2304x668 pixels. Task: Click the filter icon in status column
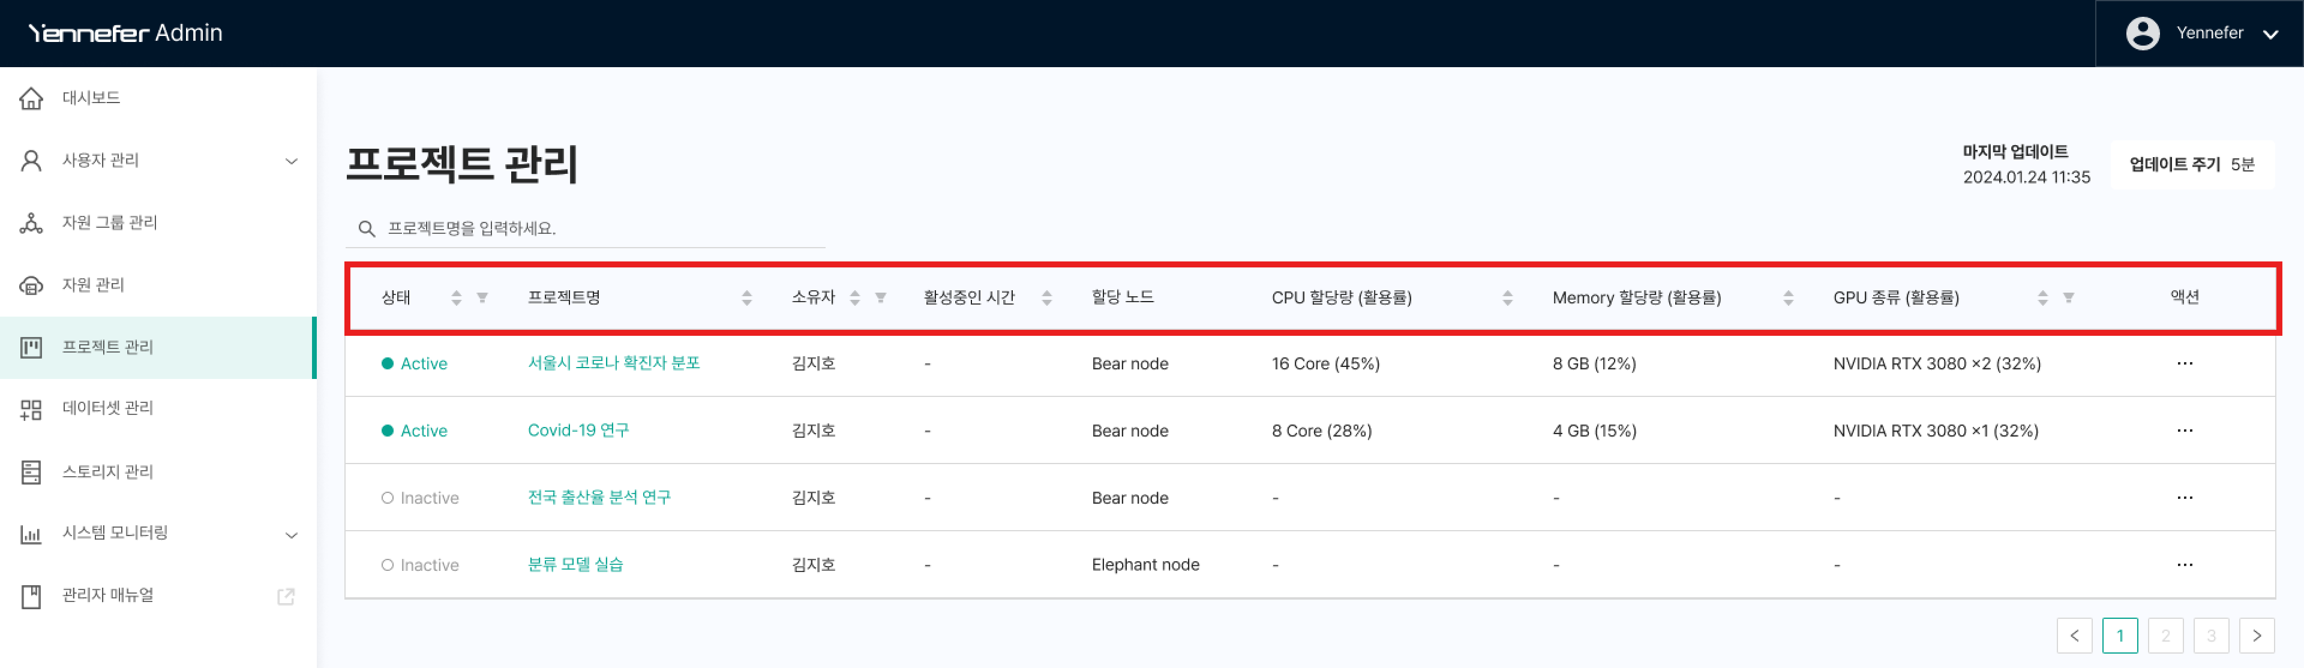(x=482, y=298)
